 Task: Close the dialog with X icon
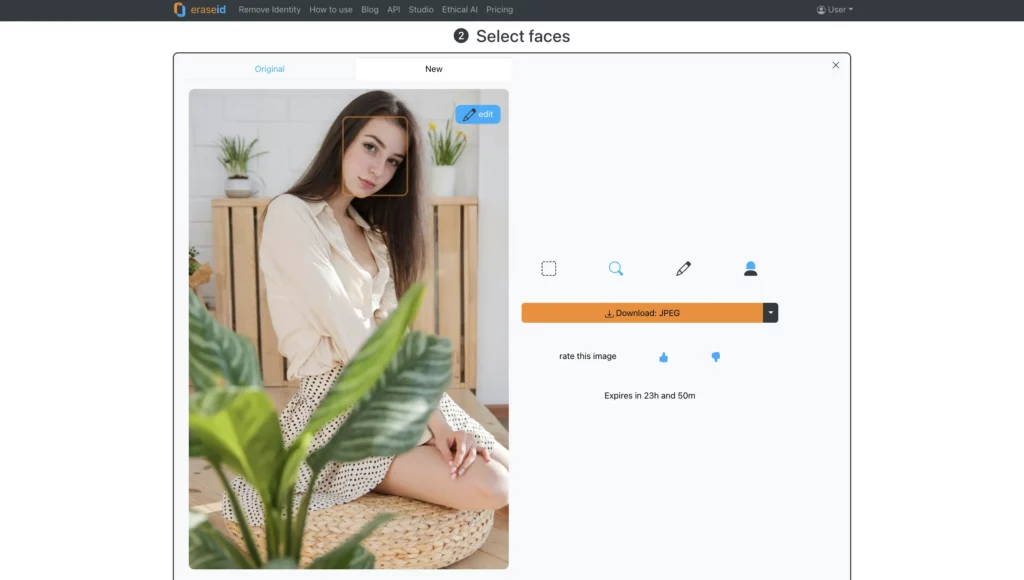pyautogui.click(x=836, y=65)
